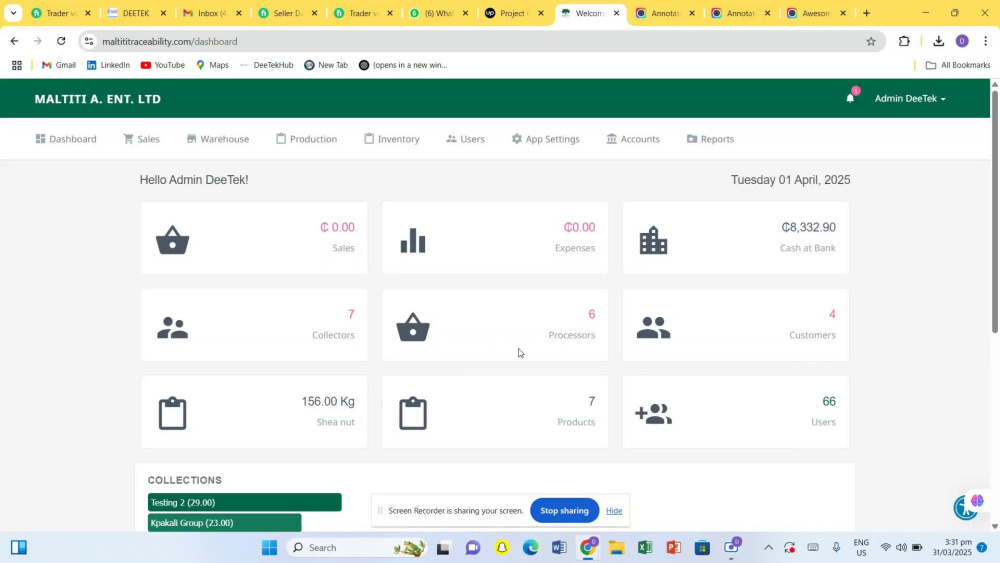
Task: Open PowerPoint from the taskbar
Action: coord(673,548)
